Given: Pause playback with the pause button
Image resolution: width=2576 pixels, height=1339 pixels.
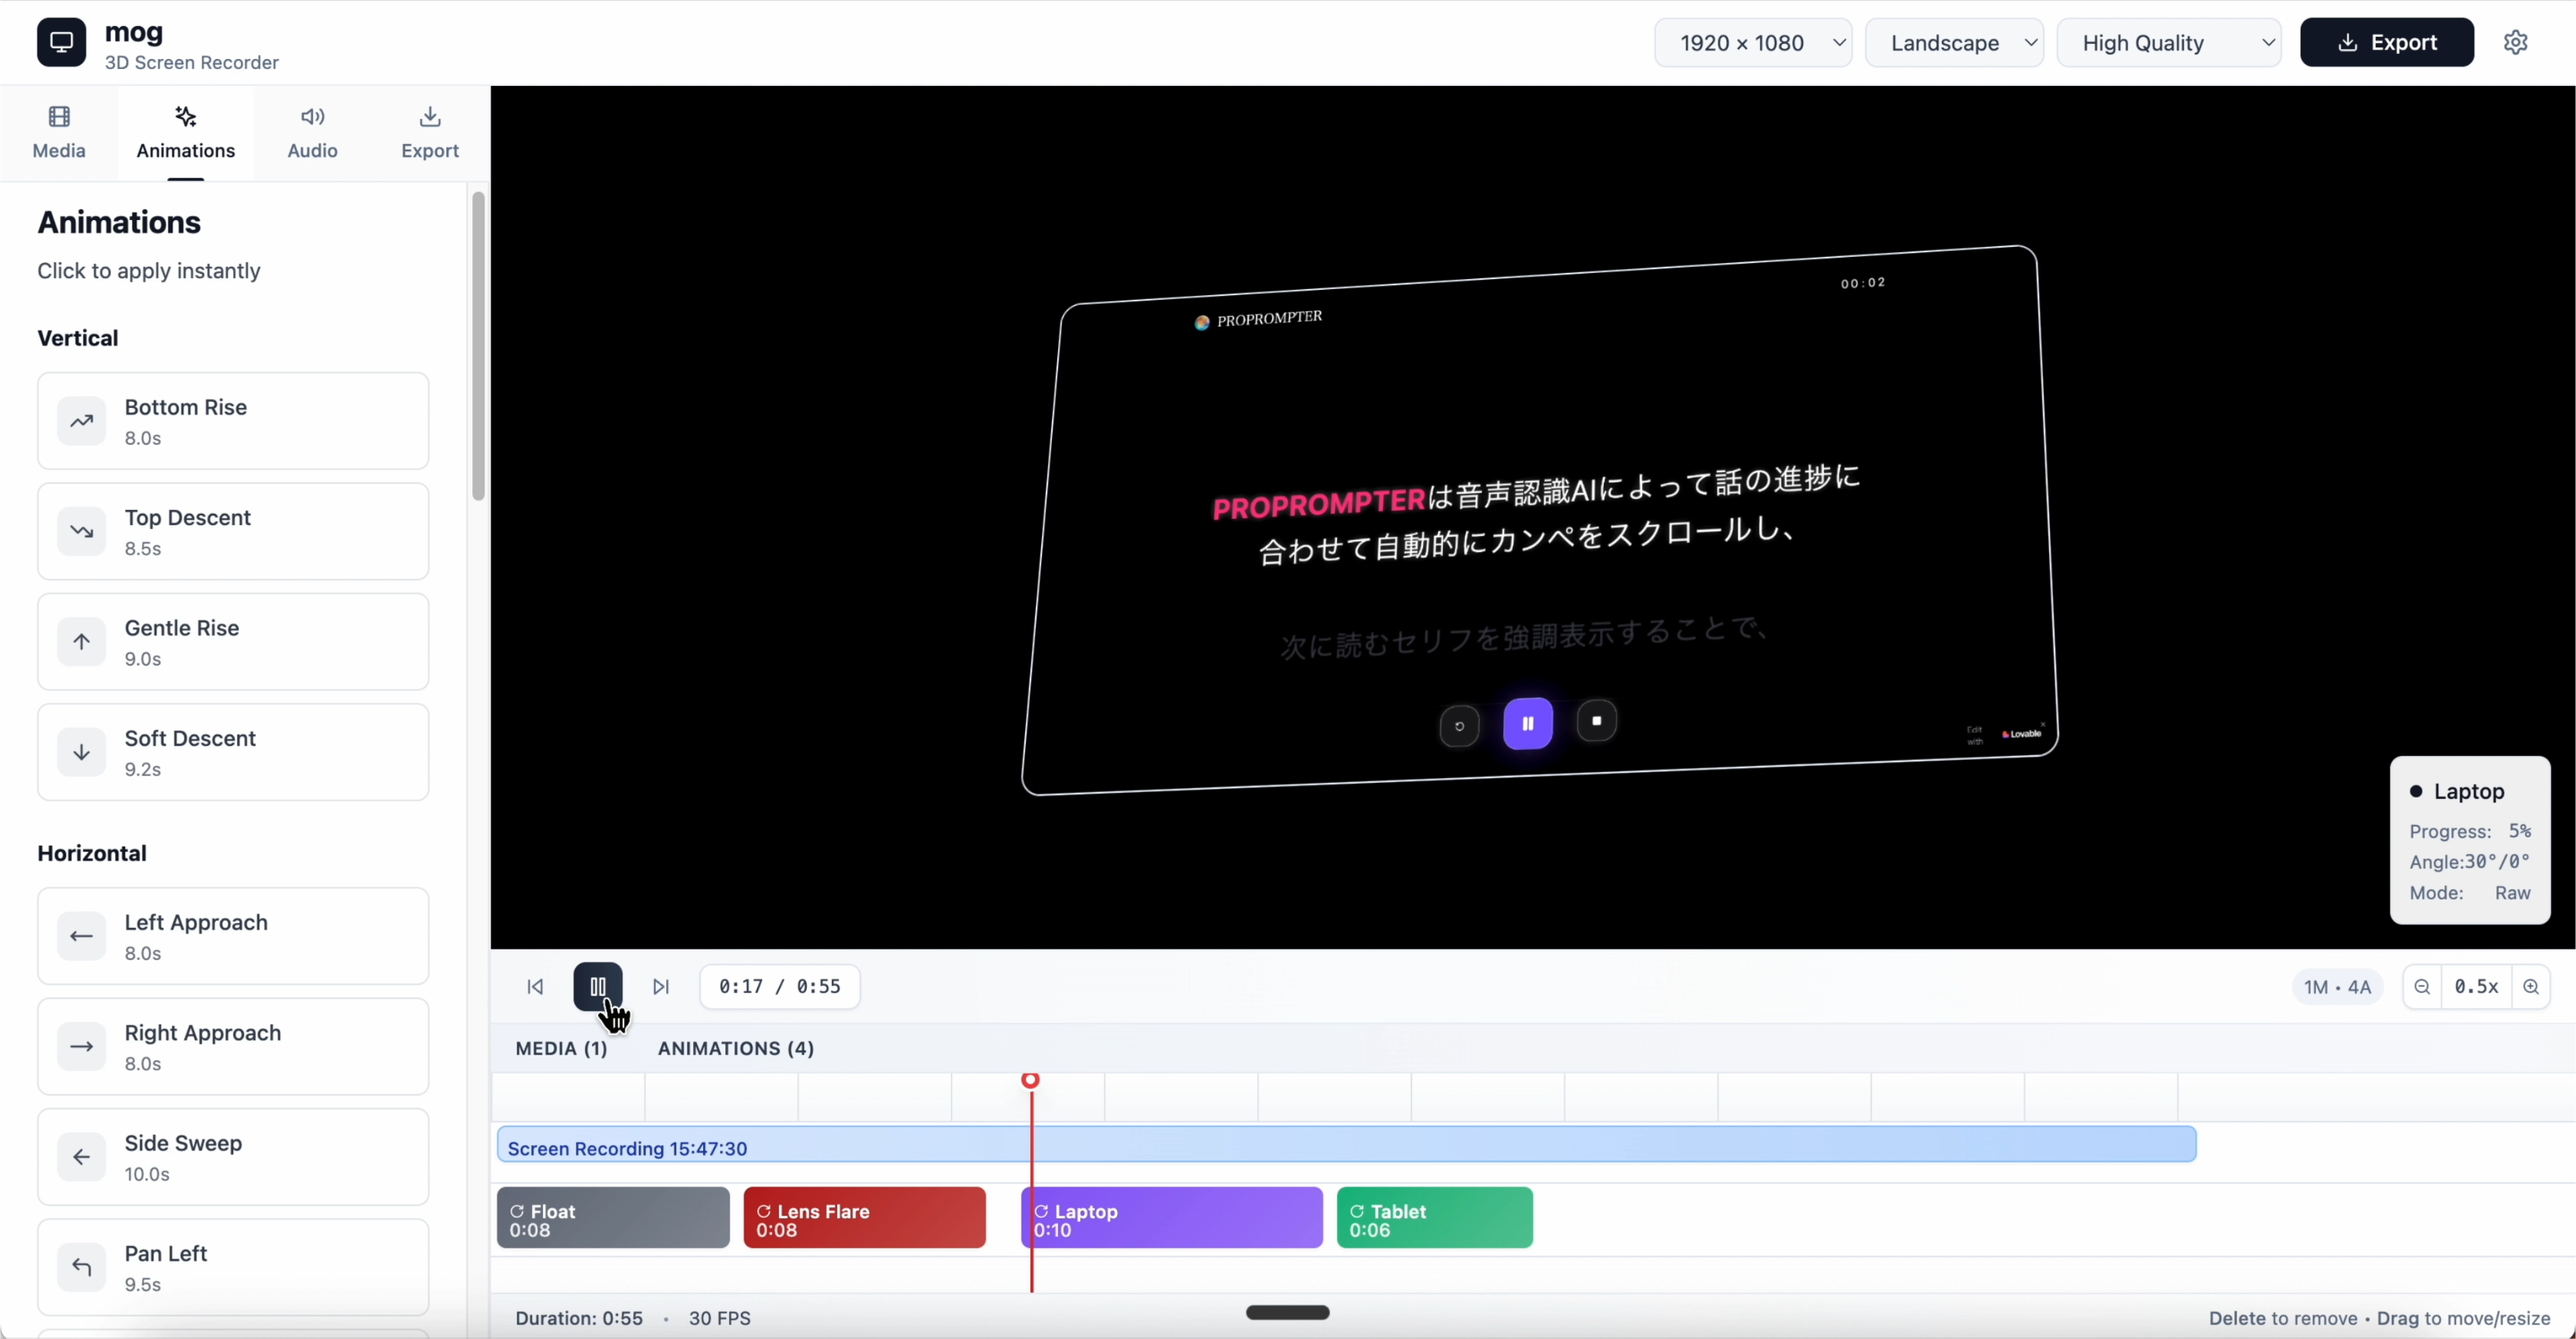Looking at the screenshot, I should [x=597, y=986].
